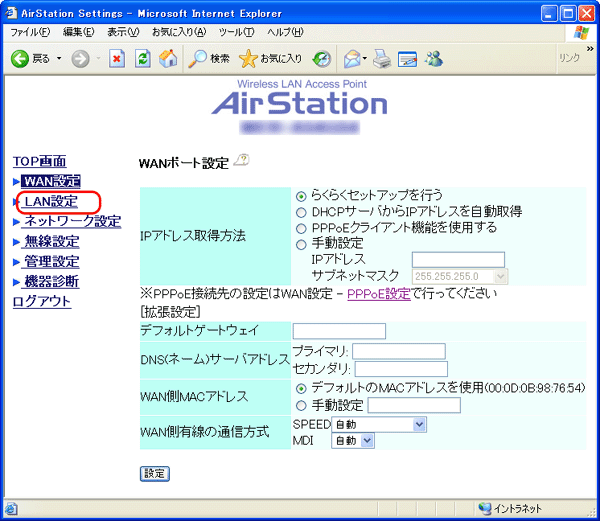Open the ファイル(F) menu

click(x=30, y=32)
